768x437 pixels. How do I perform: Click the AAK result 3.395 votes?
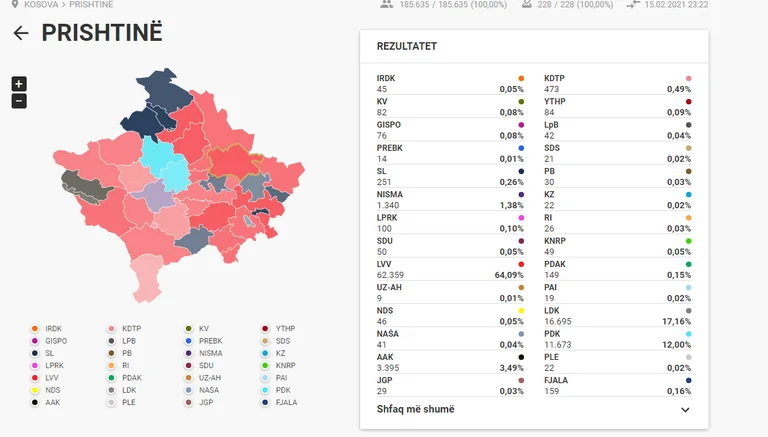[x=388, y=367]
